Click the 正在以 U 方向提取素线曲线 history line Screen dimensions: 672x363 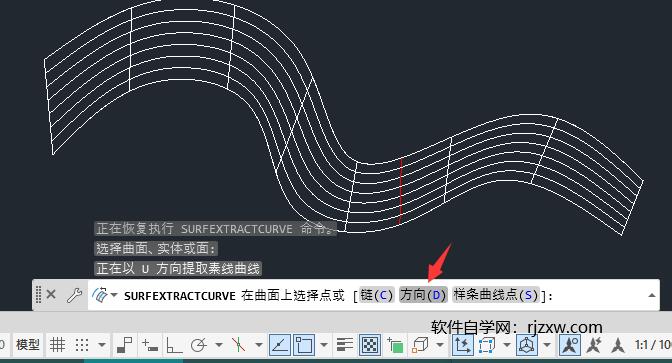178,269
